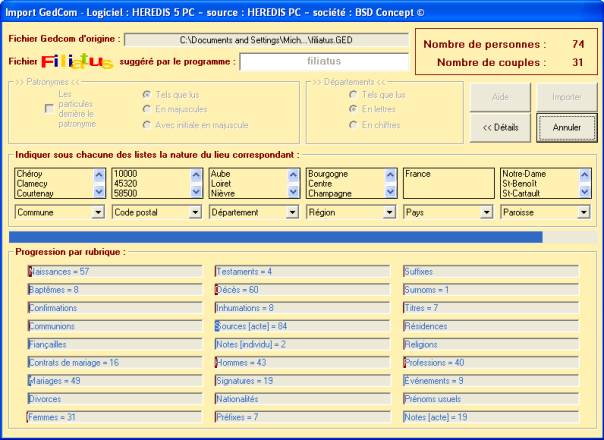Click the 'Professions = 40' rubric bar
The height and width of the screenshot is (440, 604).
coord(491,363)
